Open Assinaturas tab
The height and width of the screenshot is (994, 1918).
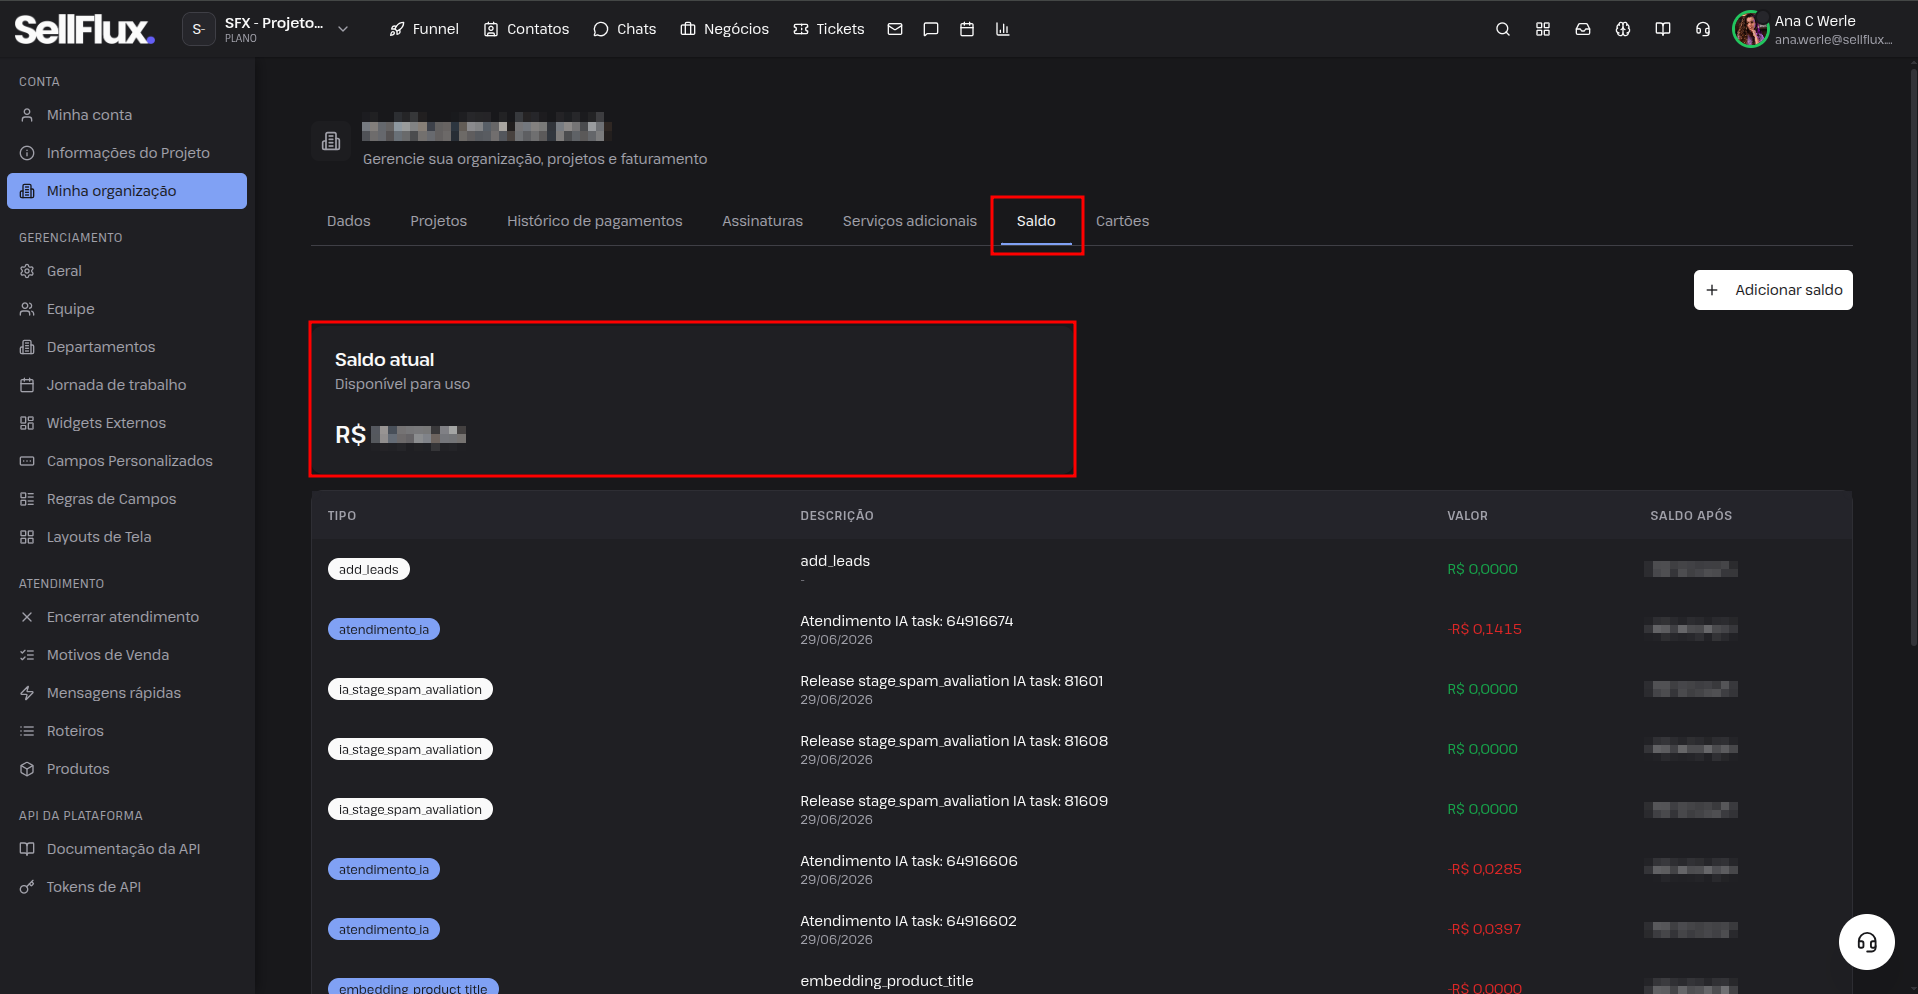point(762,221)
